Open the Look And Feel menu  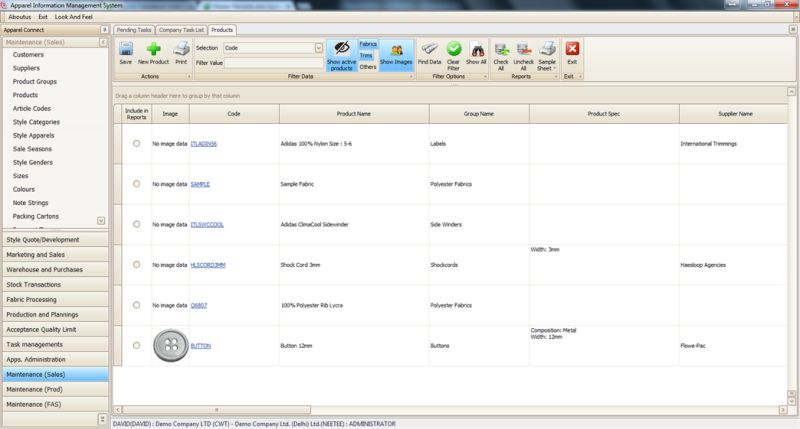tap(73, 17)
